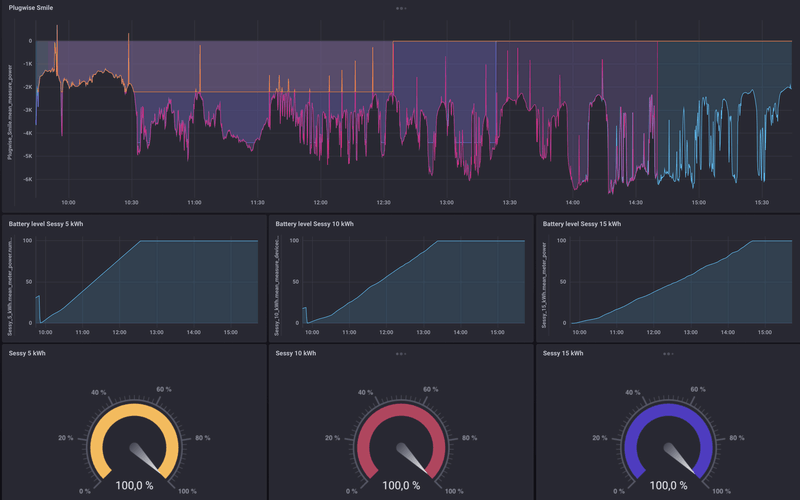Viewport: 800px width, 500px height.
Task: Click the 20 % tick on Sessy 10 kWh gauge
Action: click(333, 438)
